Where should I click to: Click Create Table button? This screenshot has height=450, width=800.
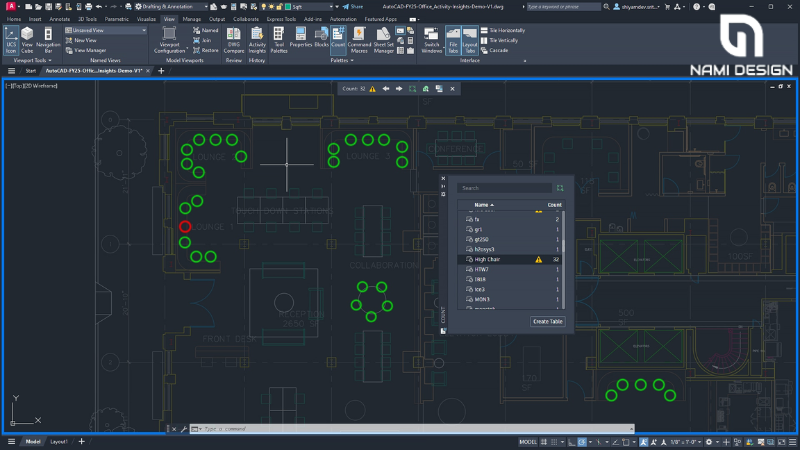(547, 321)
